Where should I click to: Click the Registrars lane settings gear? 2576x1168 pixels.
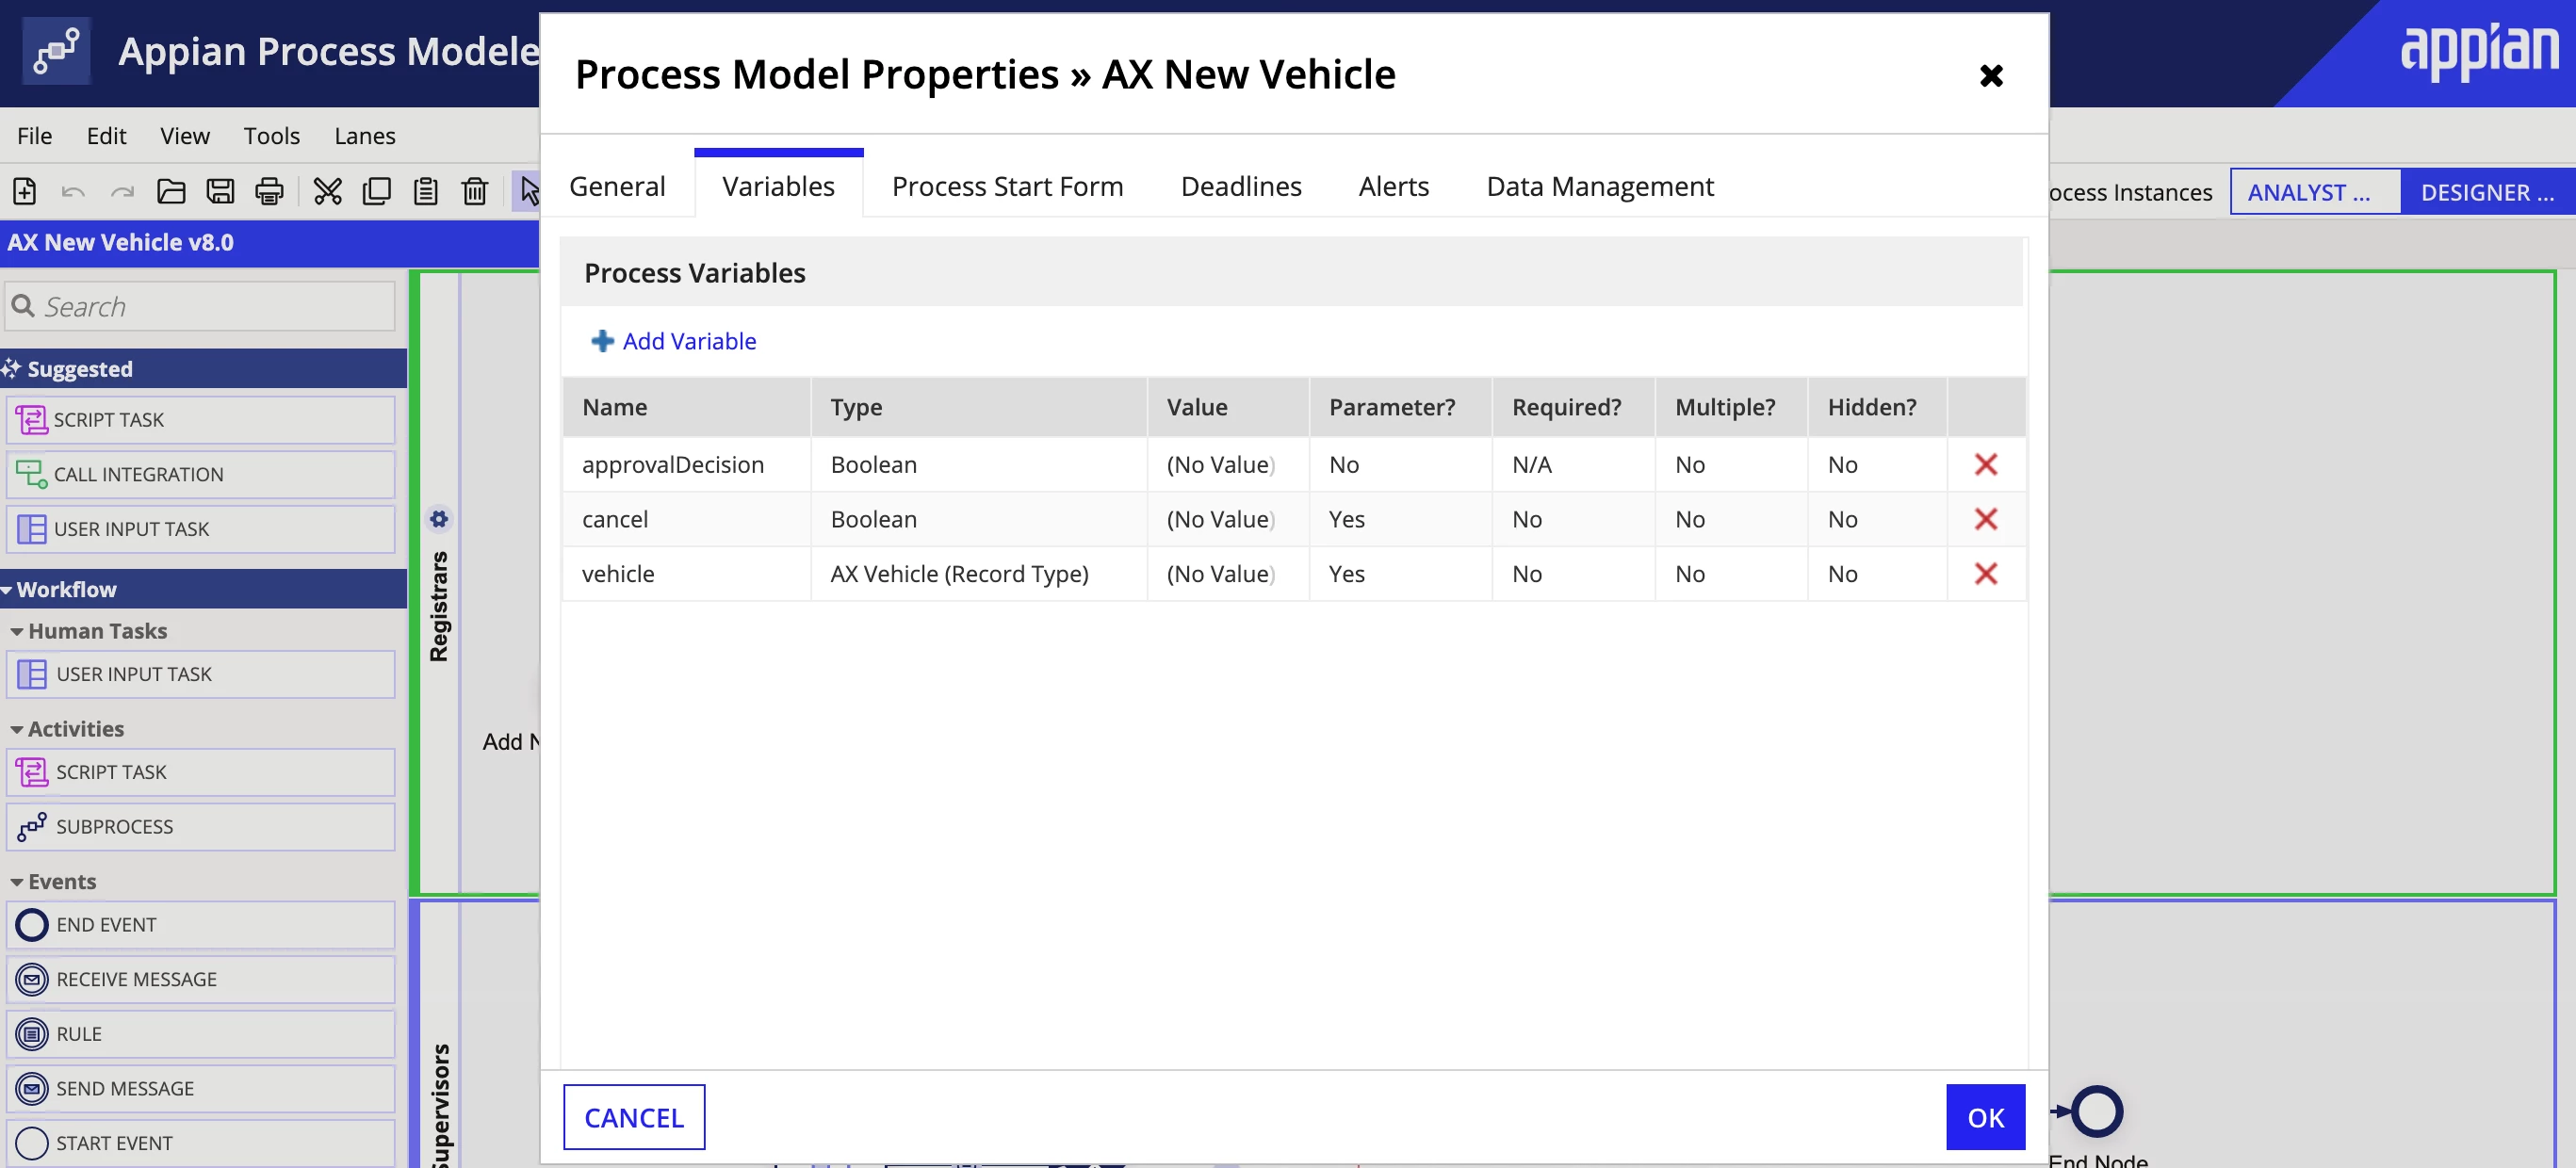click(438, 519)
